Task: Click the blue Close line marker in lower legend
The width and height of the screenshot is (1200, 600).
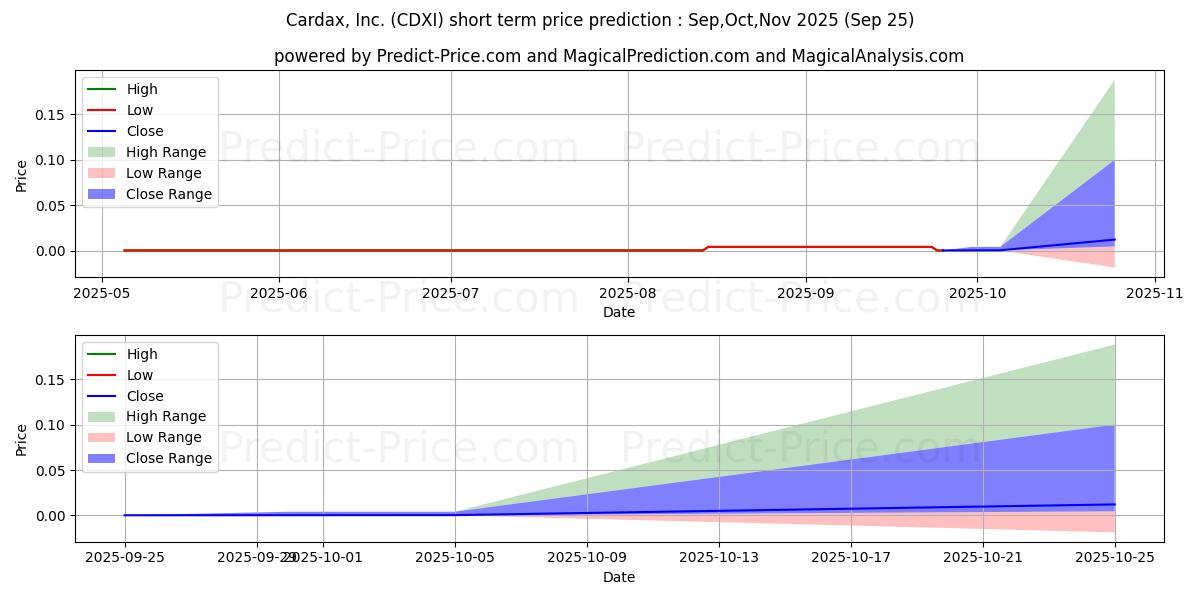Action: 101,396
